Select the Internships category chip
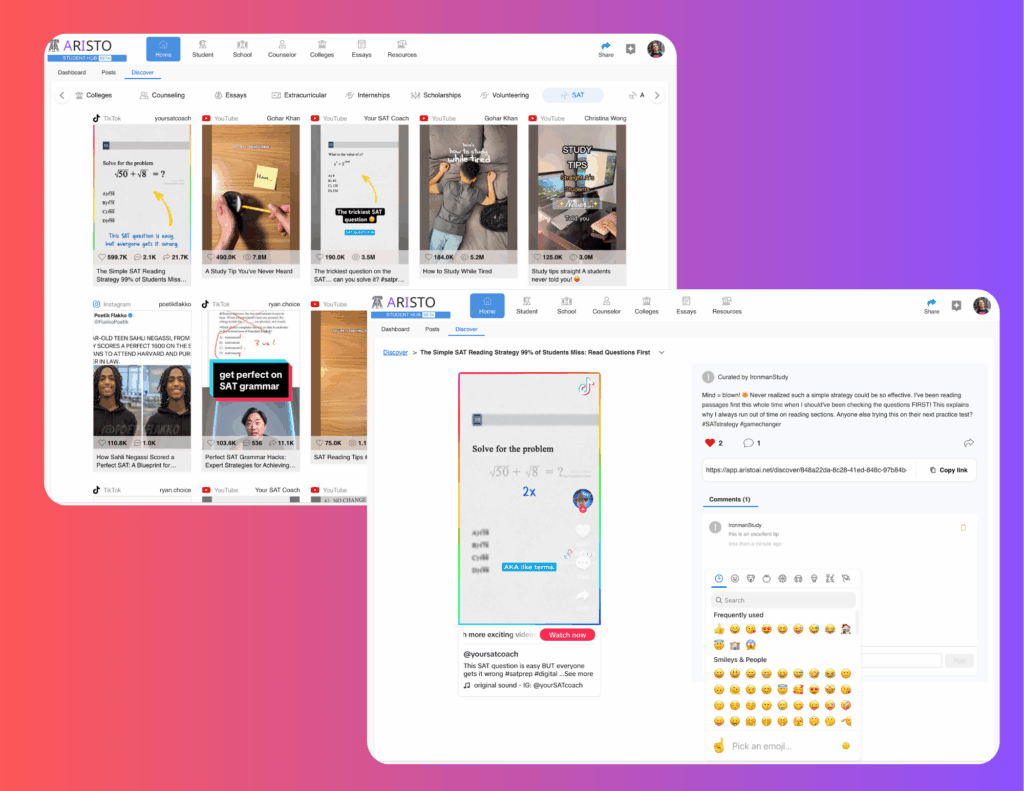 (368, 95)
